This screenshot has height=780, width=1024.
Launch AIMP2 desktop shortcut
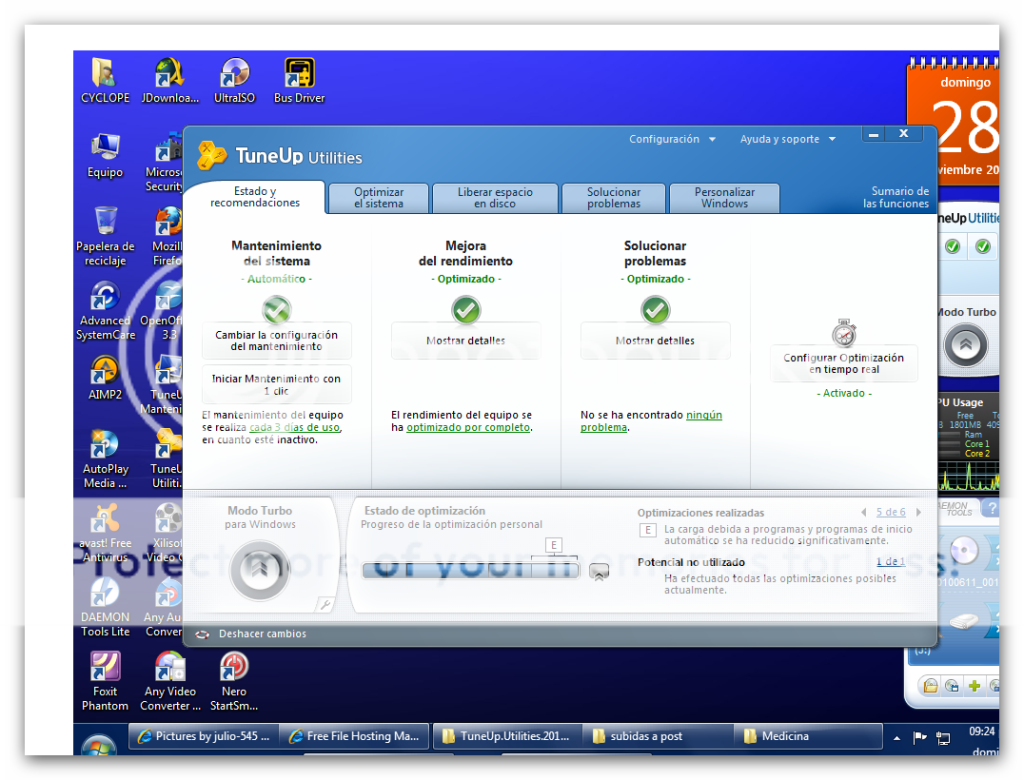104,378
